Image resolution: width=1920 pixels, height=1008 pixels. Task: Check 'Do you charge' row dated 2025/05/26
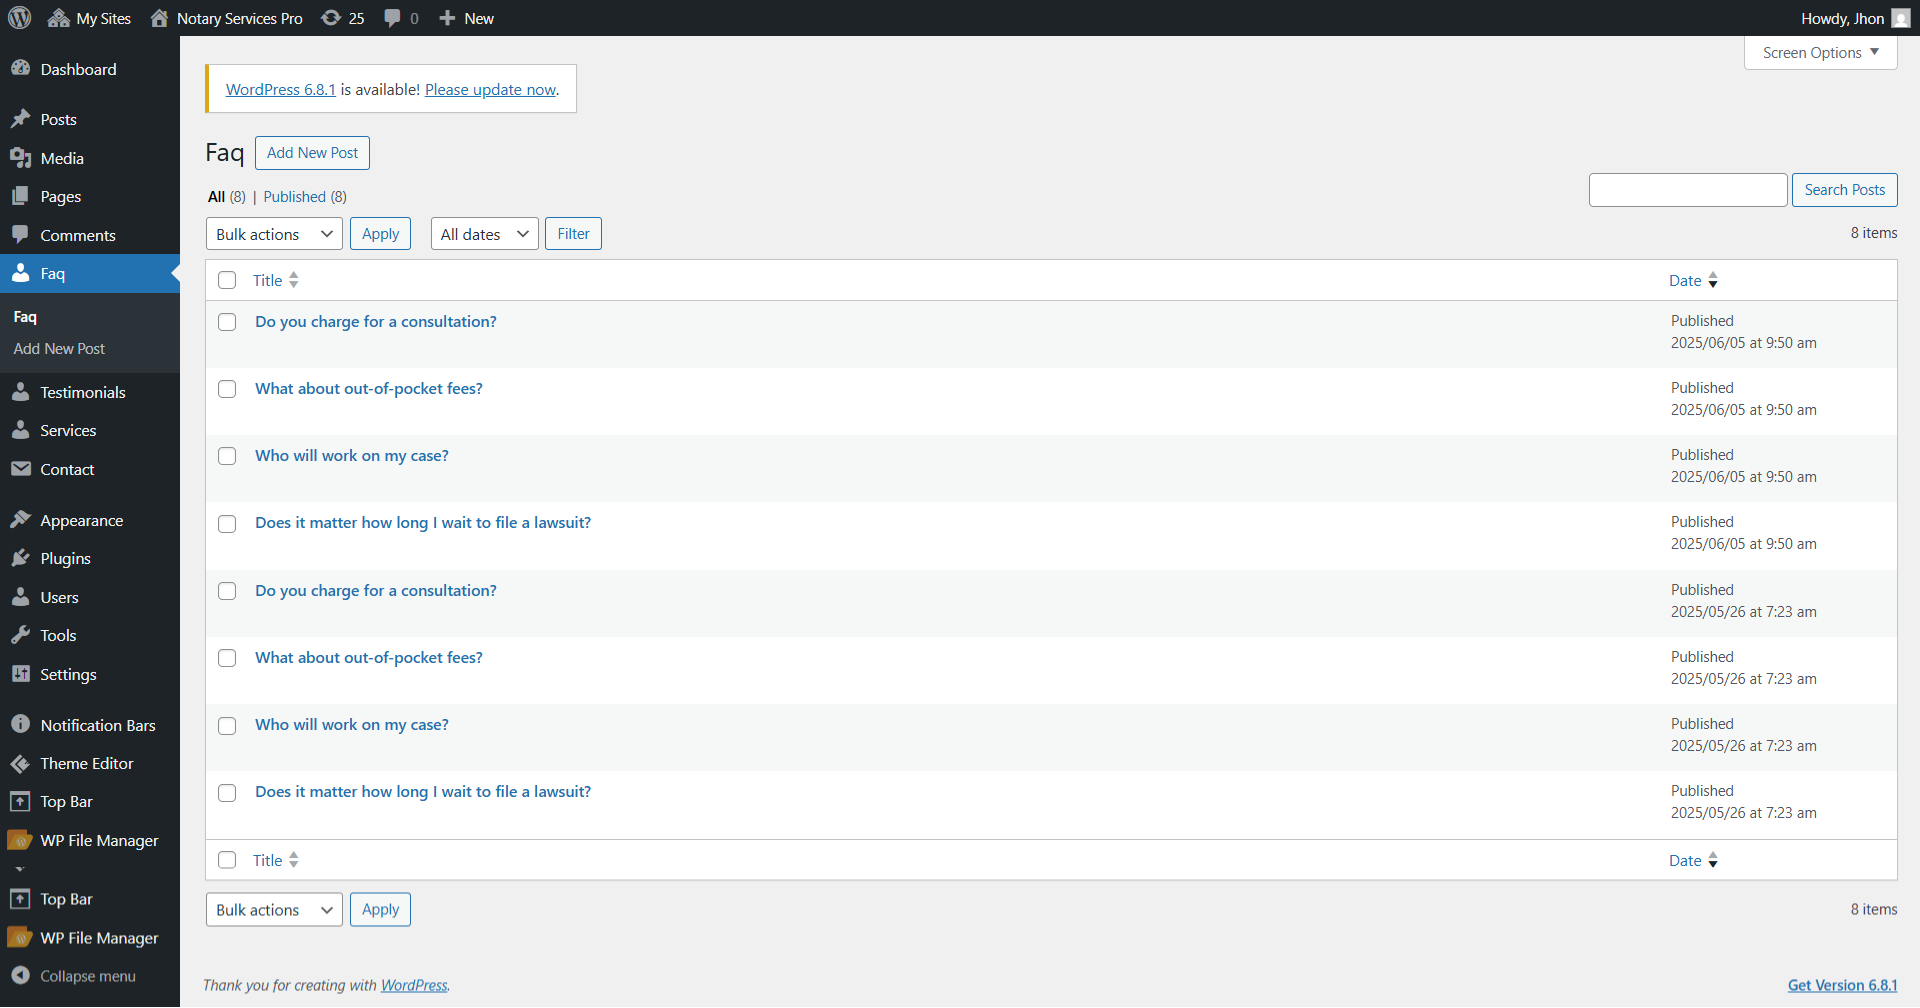tap(227, 591)
